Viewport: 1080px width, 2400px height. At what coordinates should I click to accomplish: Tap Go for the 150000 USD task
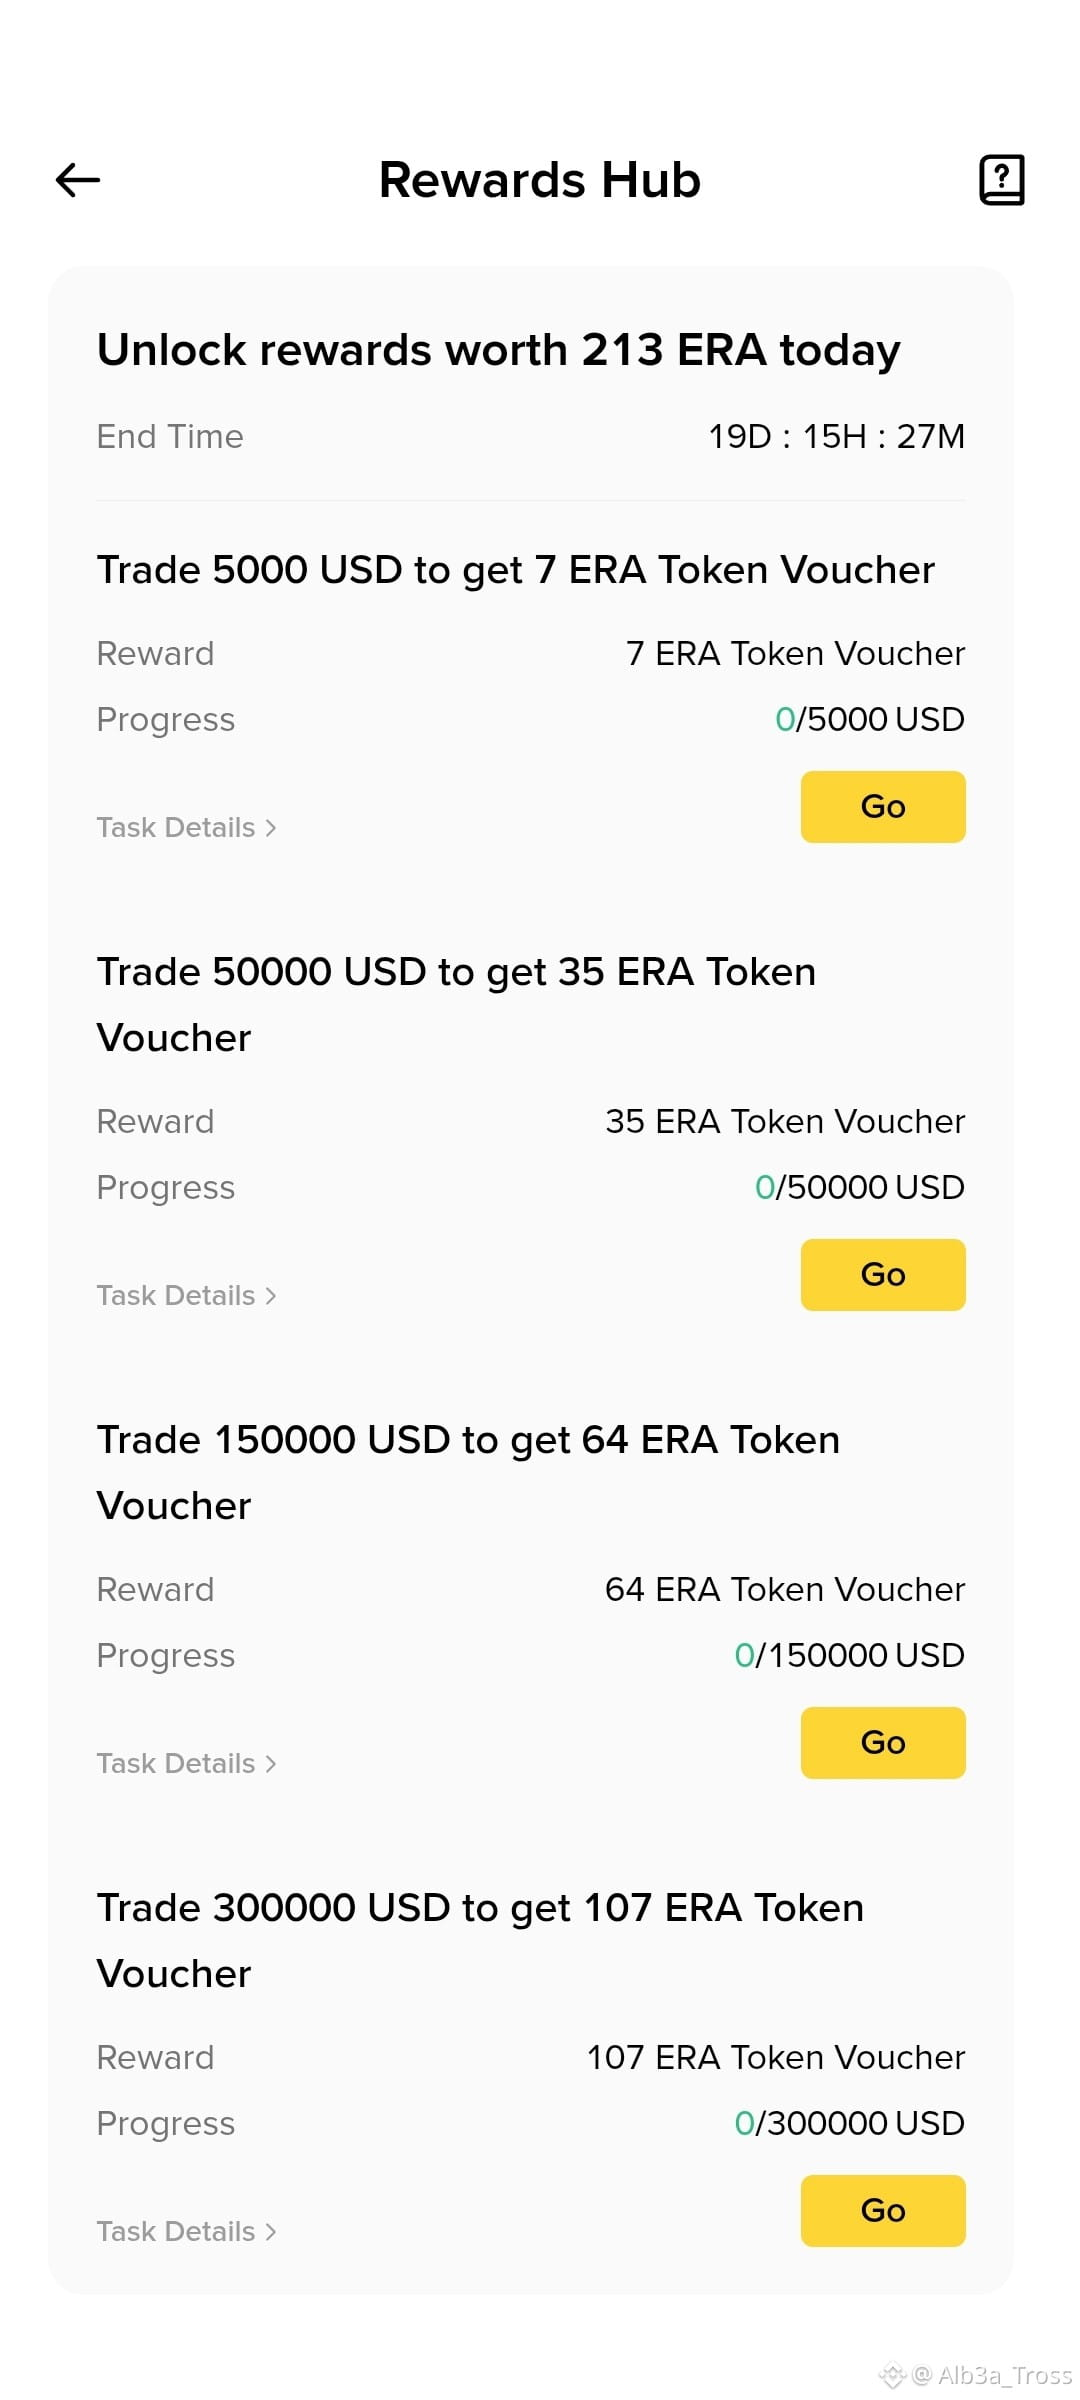click(883, 1743)
